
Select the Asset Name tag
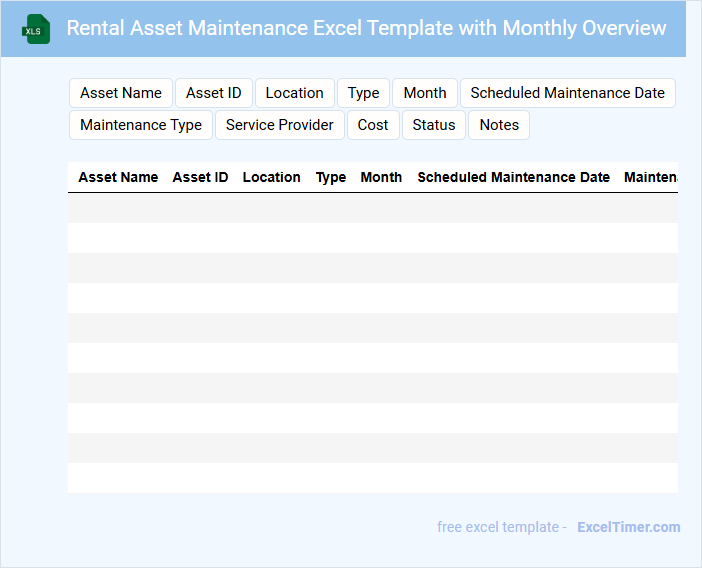[x=121, y=93]
